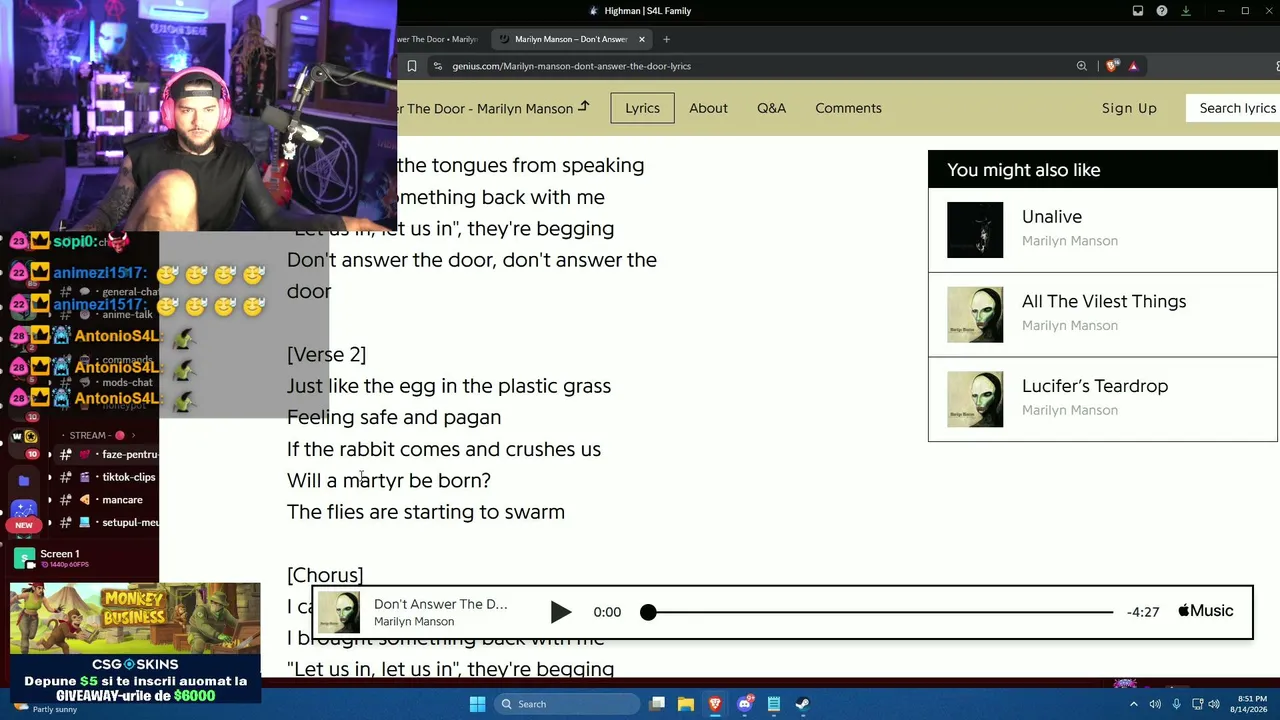Open the tiktok-clips Discord channel
Screen dimensions: 1280x720
(109, 477)
